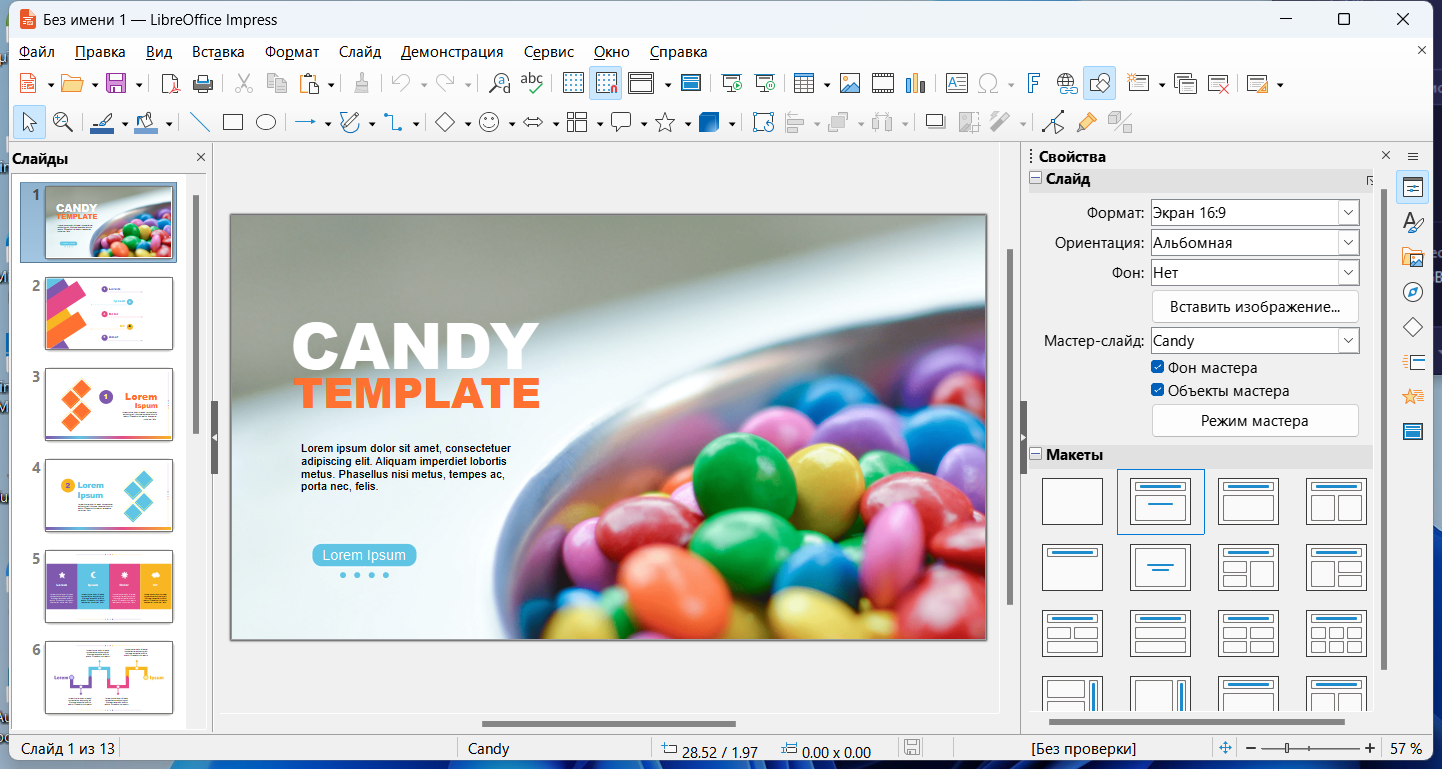Select the Insert Line tool
This screenshot has height=769, width=1442.
click(200, 122)
